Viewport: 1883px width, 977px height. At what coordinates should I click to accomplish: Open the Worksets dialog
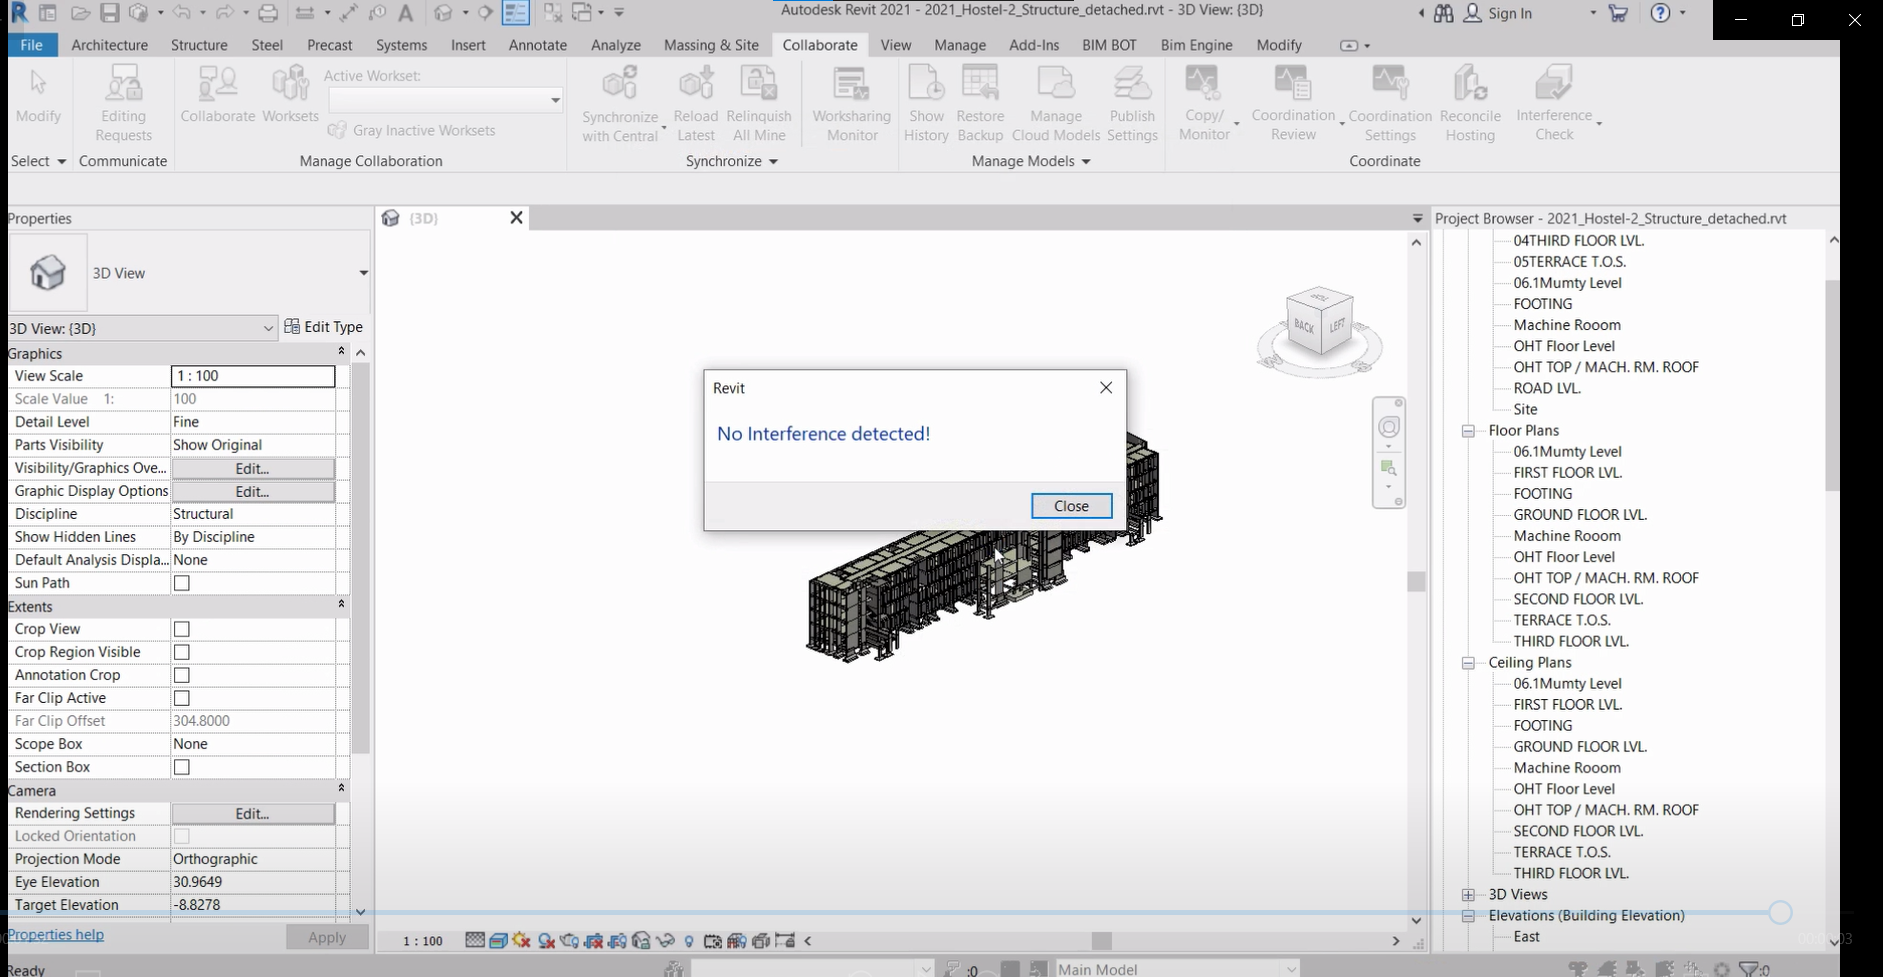(x=290, y=95)
